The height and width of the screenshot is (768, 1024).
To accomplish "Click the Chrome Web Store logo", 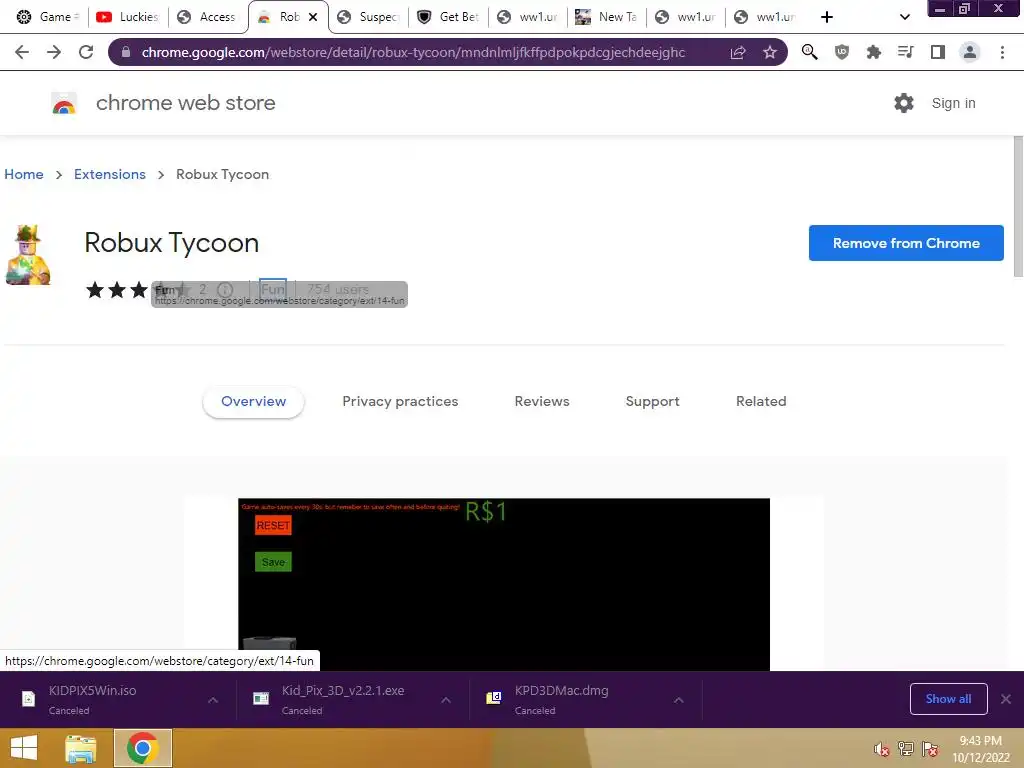I will pyautogui.click(x=64, y=104).
